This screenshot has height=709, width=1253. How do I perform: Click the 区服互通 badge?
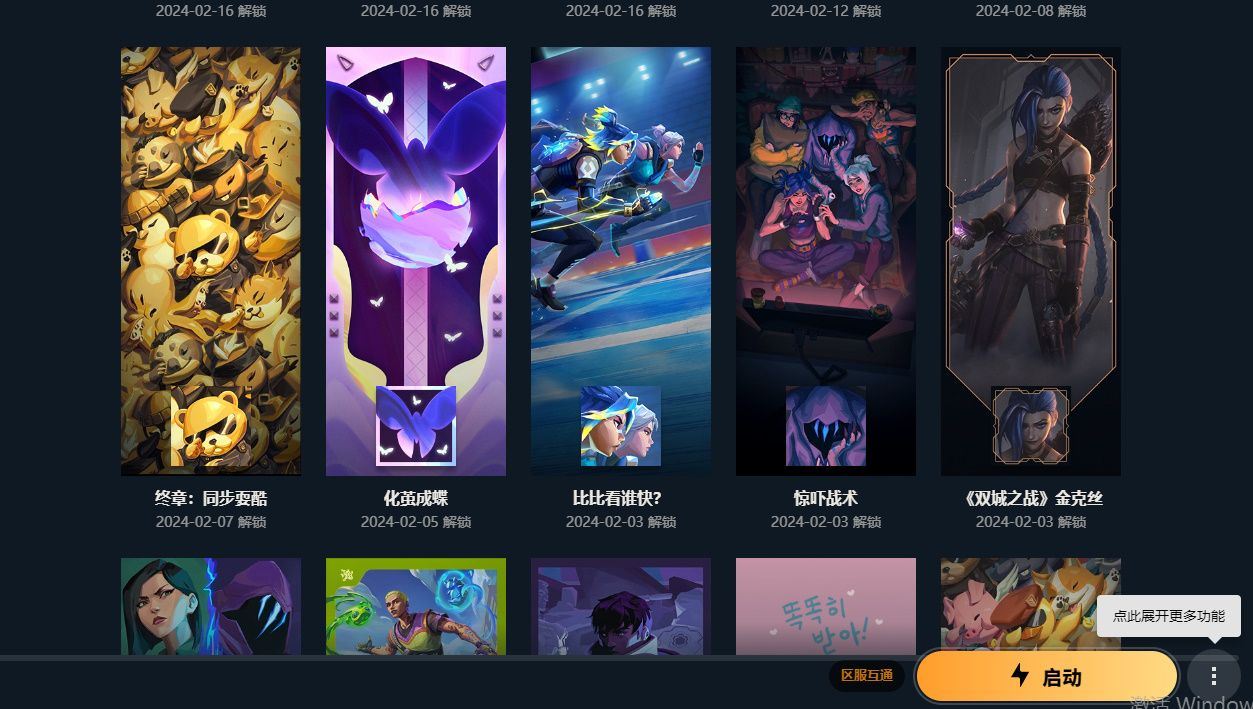866,676
